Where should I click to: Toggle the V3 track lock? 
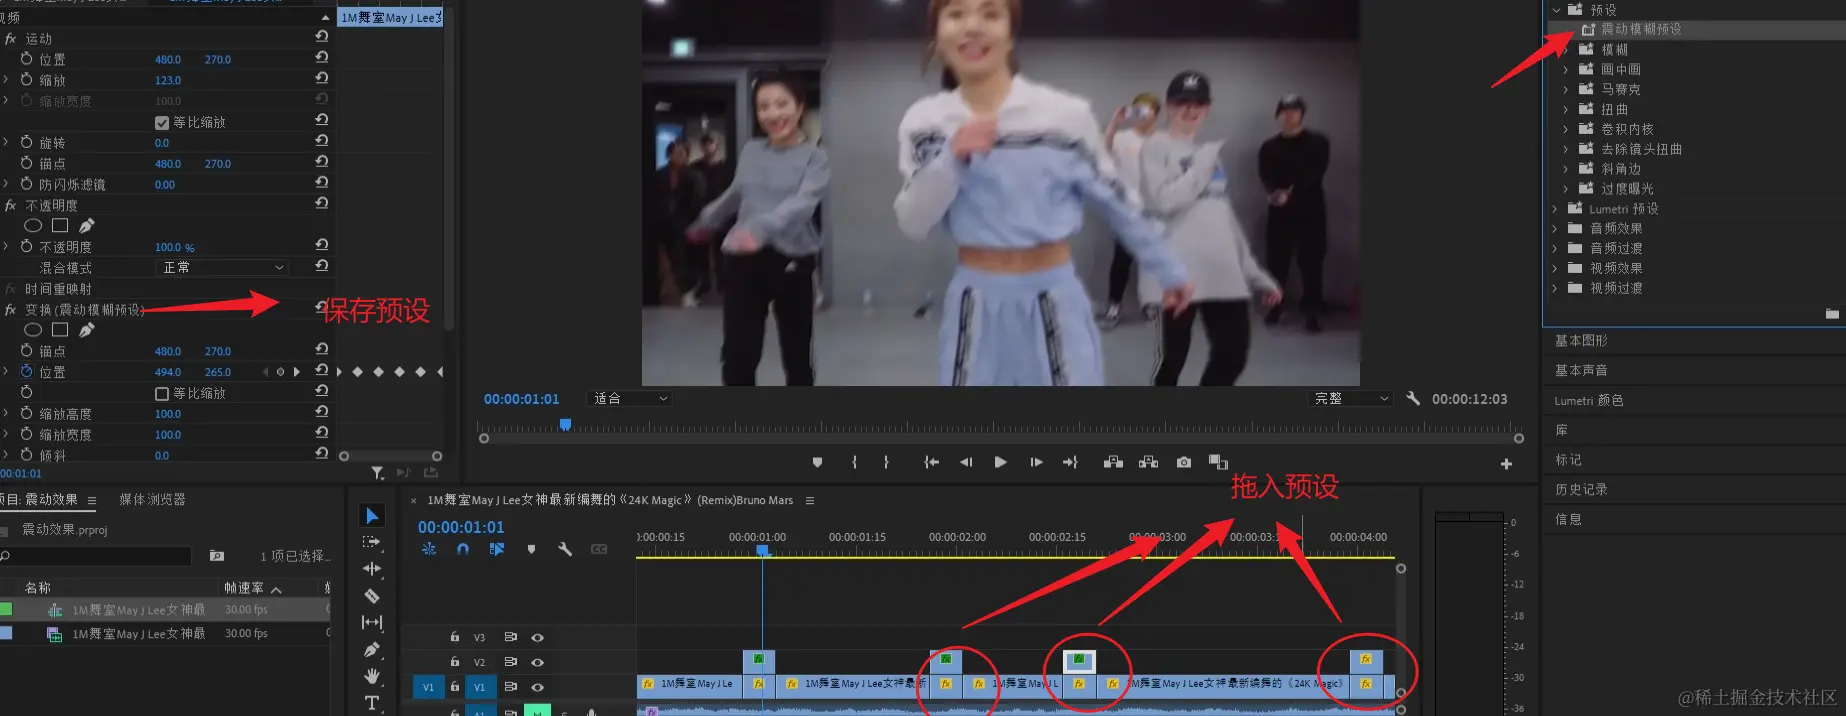coord(454,637)
